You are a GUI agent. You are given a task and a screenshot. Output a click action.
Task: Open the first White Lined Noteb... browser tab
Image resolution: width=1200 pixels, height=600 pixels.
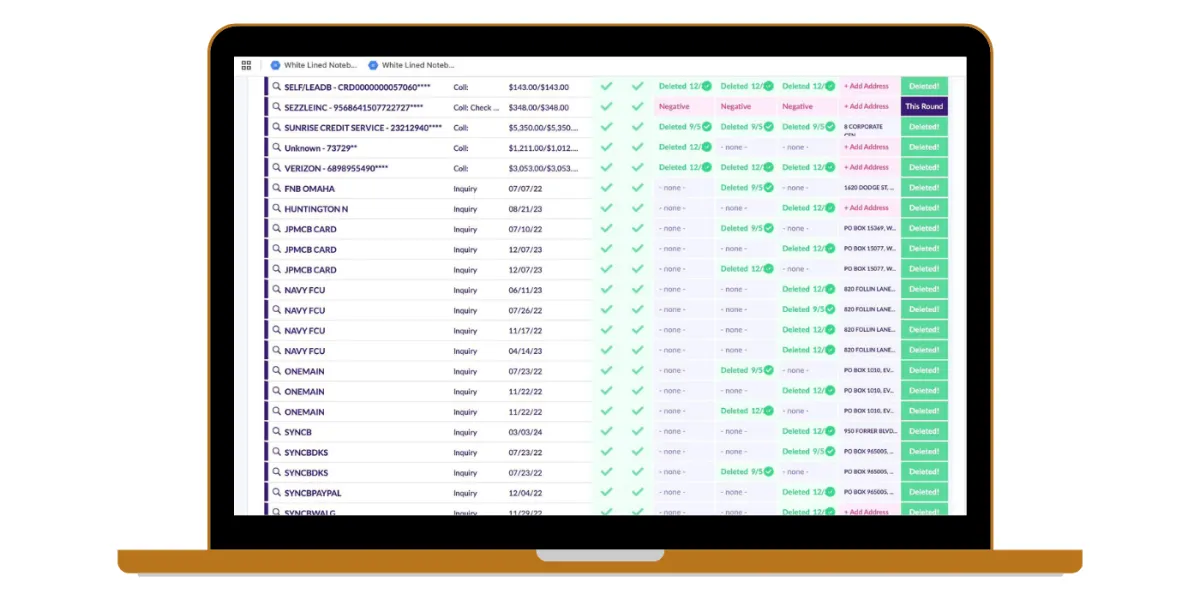pos(313,65)
